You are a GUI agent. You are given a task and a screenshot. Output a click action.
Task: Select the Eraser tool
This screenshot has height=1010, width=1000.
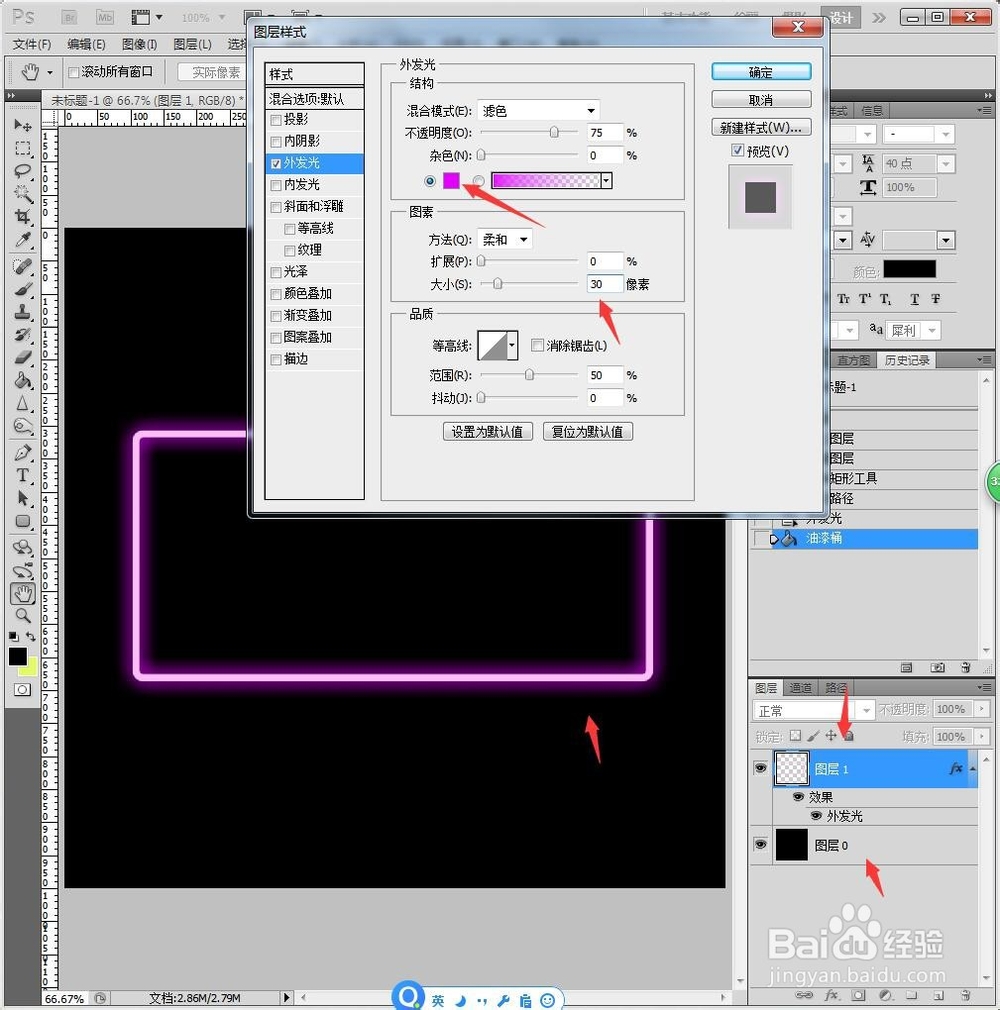[x=23, y=357]
